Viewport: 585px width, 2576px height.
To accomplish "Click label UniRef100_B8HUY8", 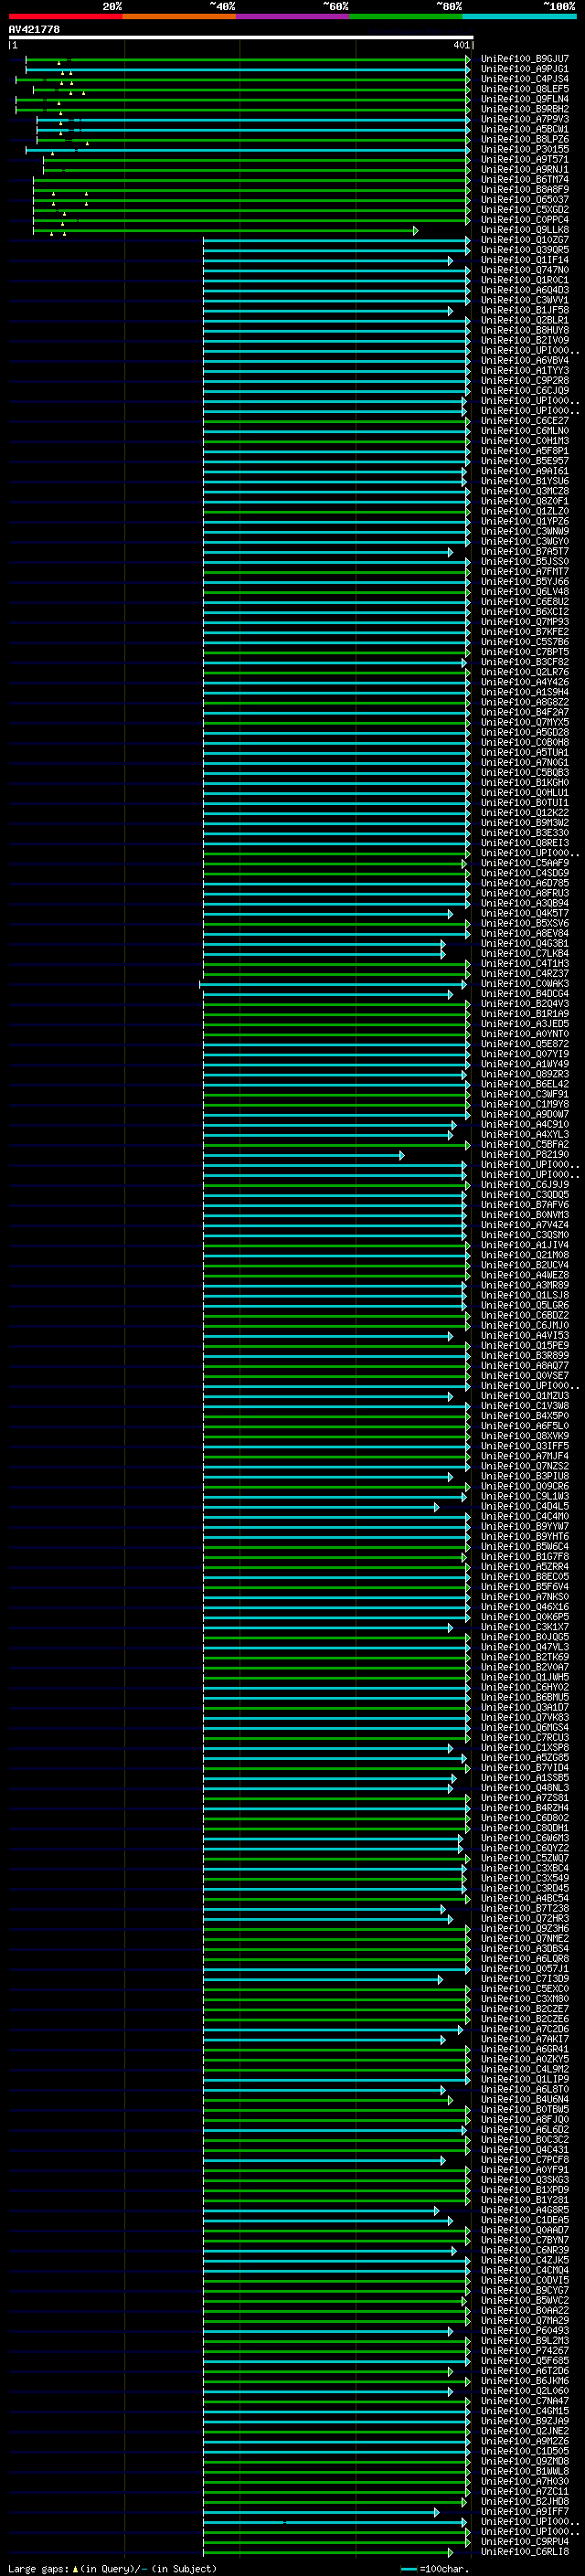I will tap(525, 330).
